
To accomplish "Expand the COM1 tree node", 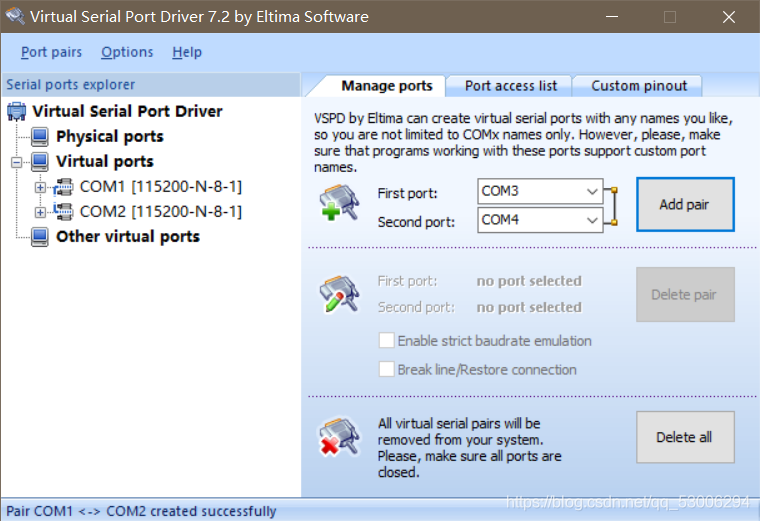I will pos(40,187).
